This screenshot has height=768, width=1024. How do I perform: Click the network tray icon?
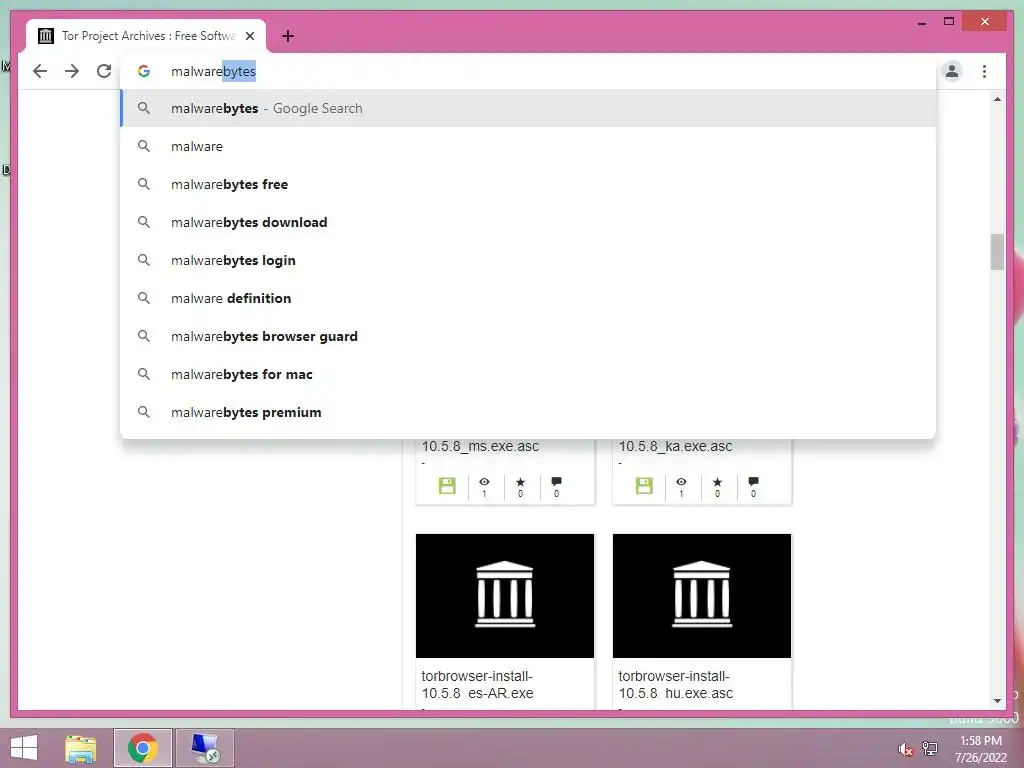point(930,748)
